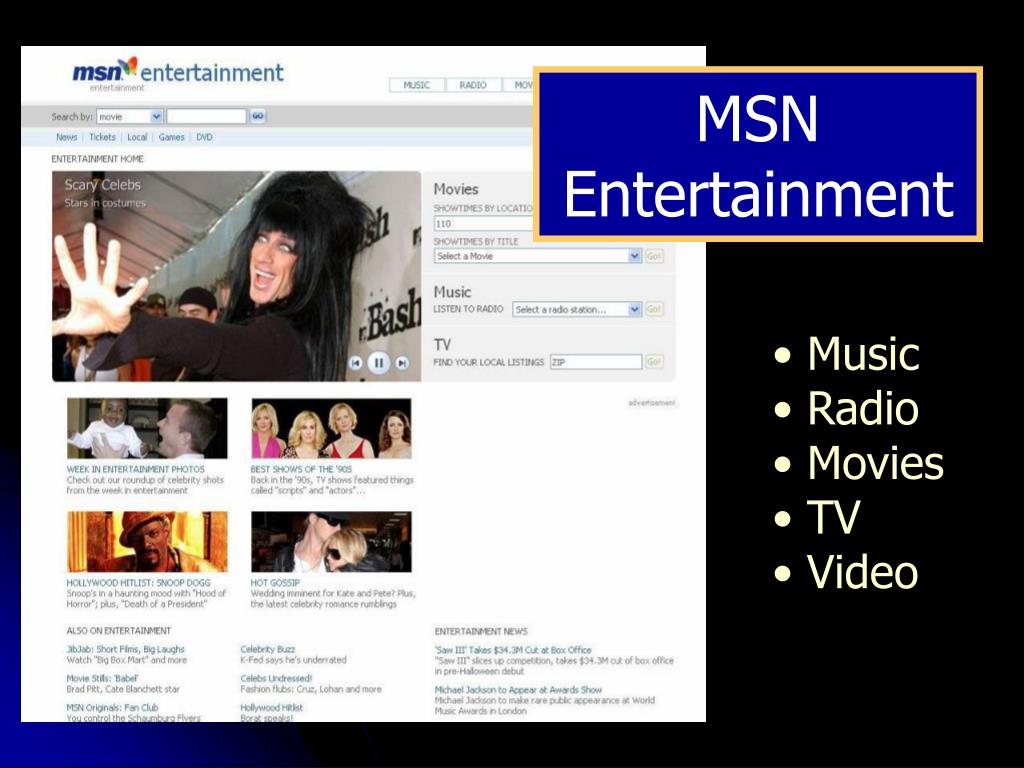The height and width of the screenshot is (768, 1024).
Task: Open BEST SHOWS OF THE '90S link
Action: coord(301,469)
